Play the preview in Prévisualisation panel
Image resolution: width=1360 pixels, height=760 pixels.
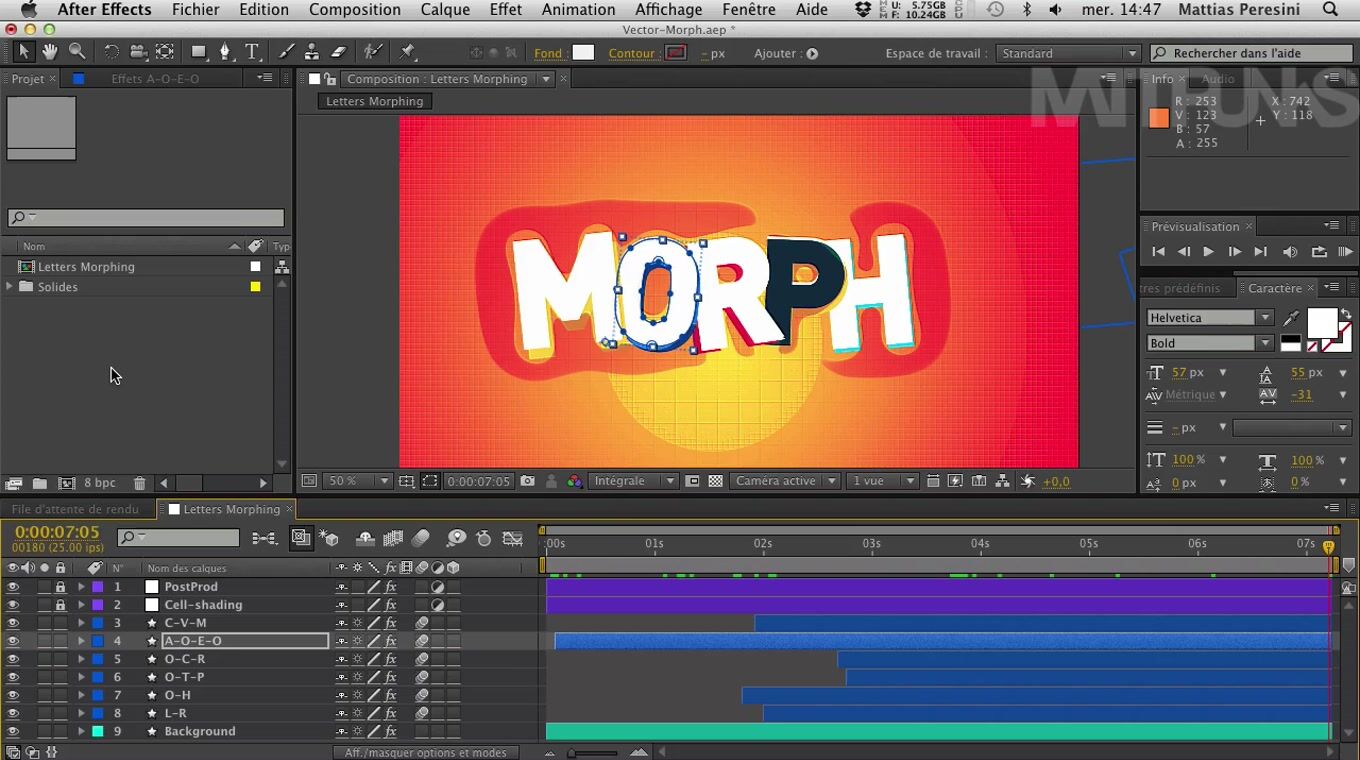[x=1208, y=252]
